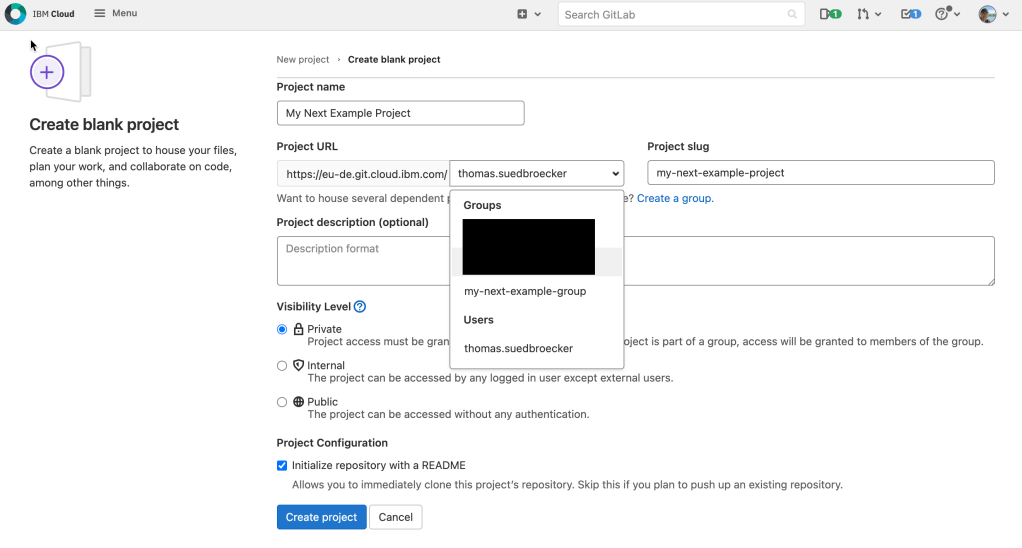The height and width of the screenshot is (548, 1022).
Task: Open the Merge requests icon
Action: click(x=869, y=14)
